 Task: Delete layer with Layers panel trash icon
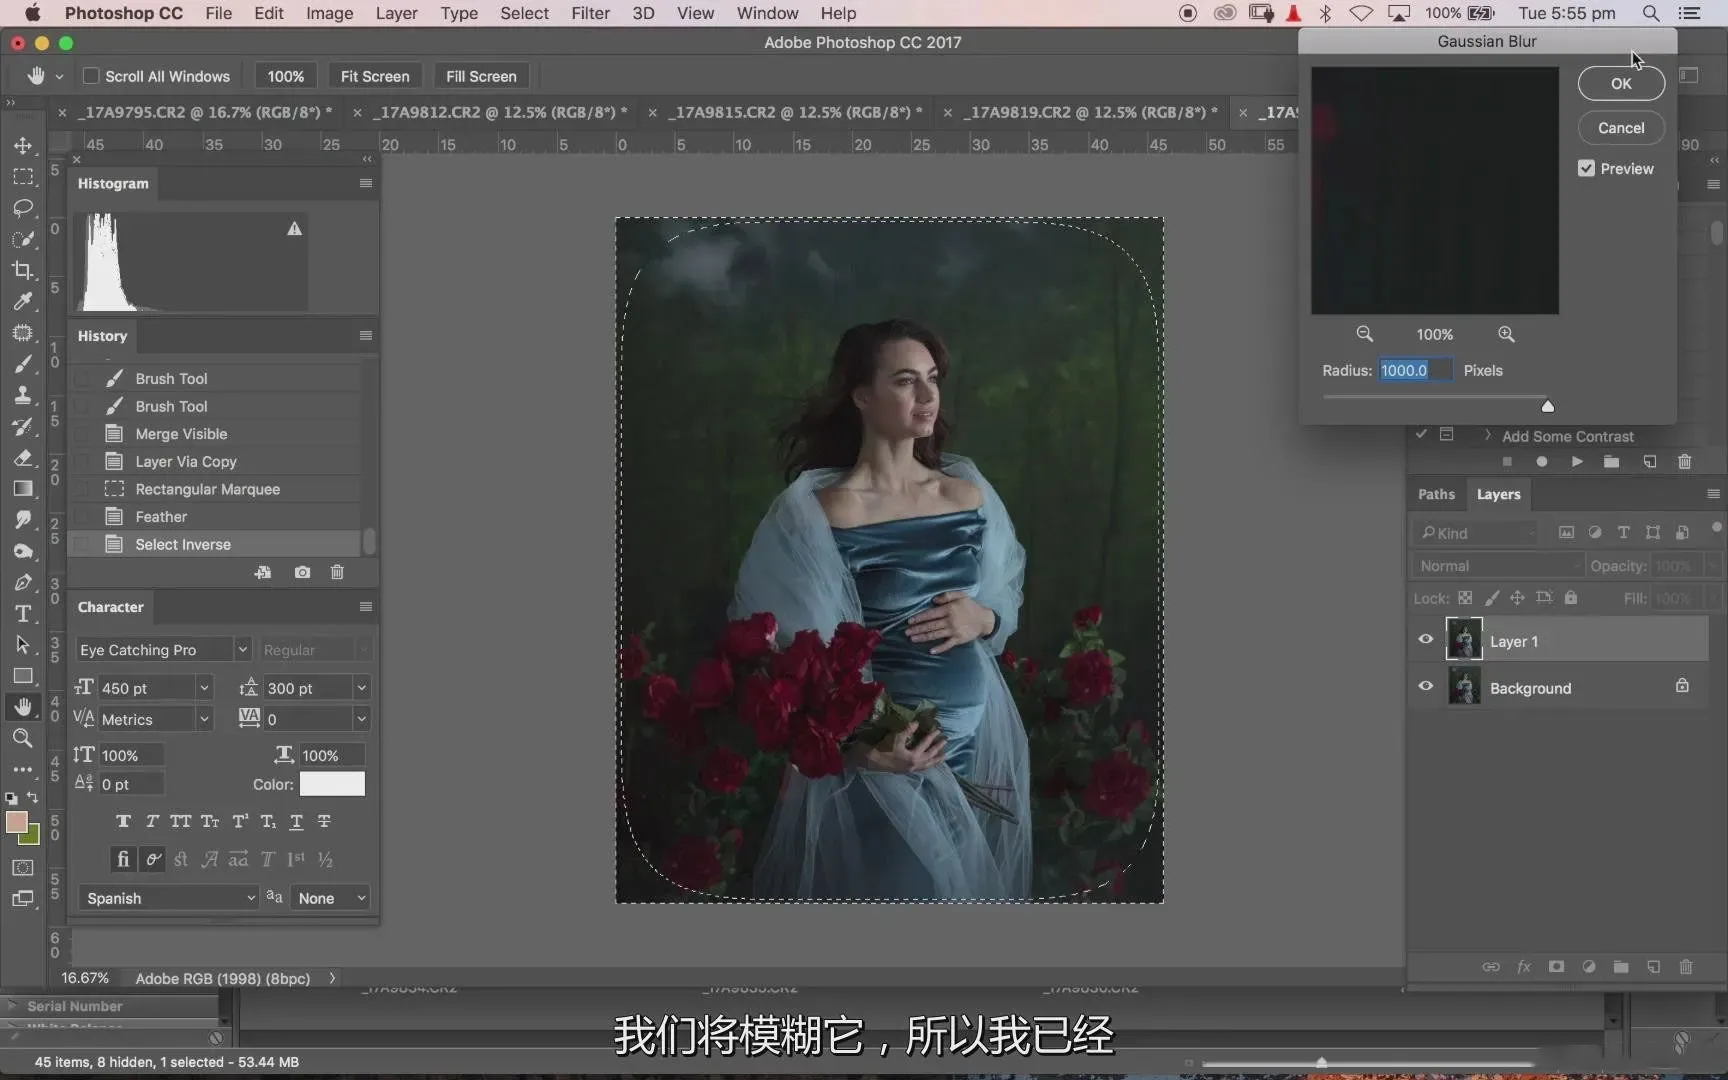click(x=1686, y=967)
